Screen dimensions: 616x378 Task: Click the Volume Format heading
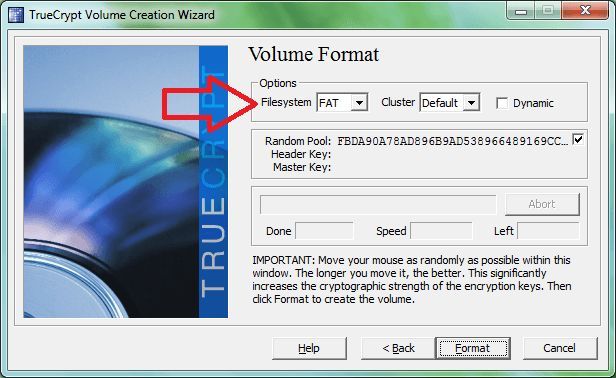click(x=314, y=54)
